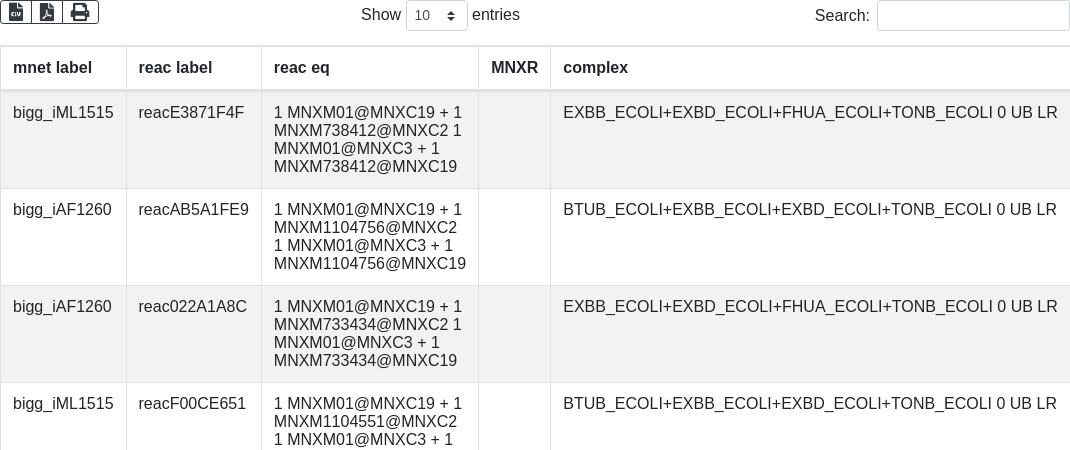1070x450 pixels.
Task: Export the table as PDF
Action: click(x=47, y=12)
